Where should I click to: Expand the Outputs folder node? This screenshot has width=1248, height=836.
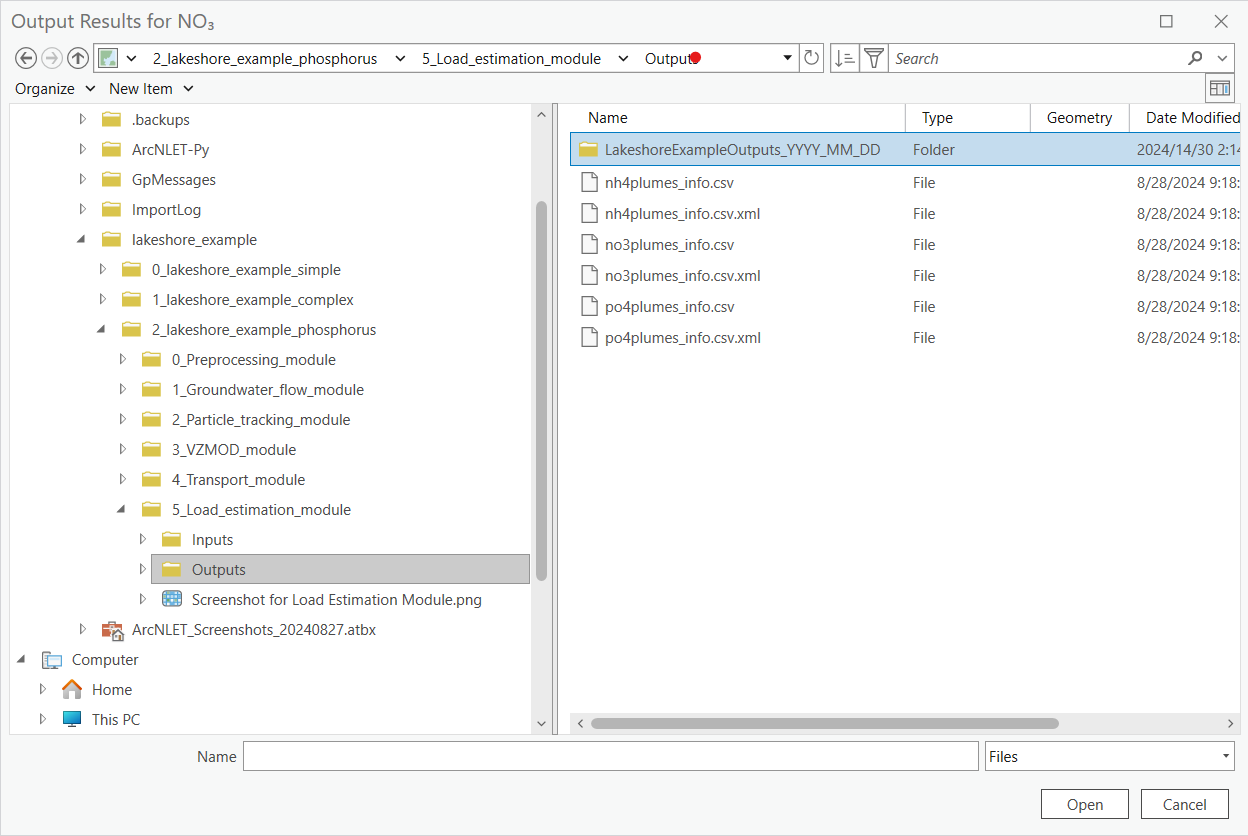click(143, 570)
